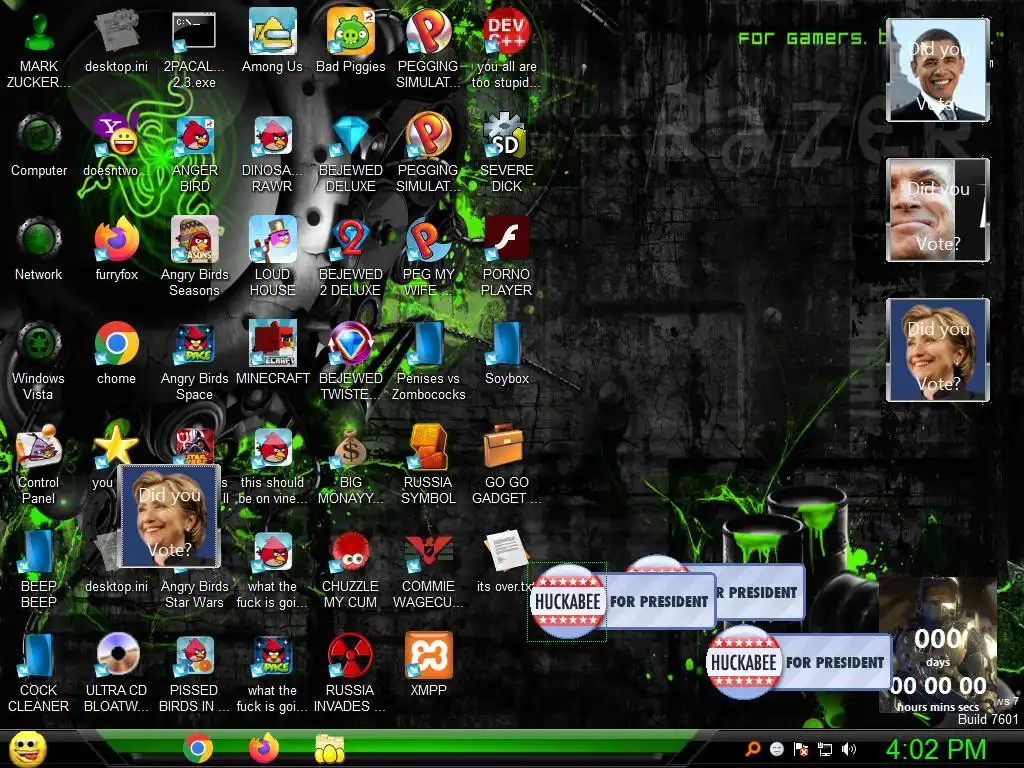Open the volume speaker tray icon

coord(849,749)
